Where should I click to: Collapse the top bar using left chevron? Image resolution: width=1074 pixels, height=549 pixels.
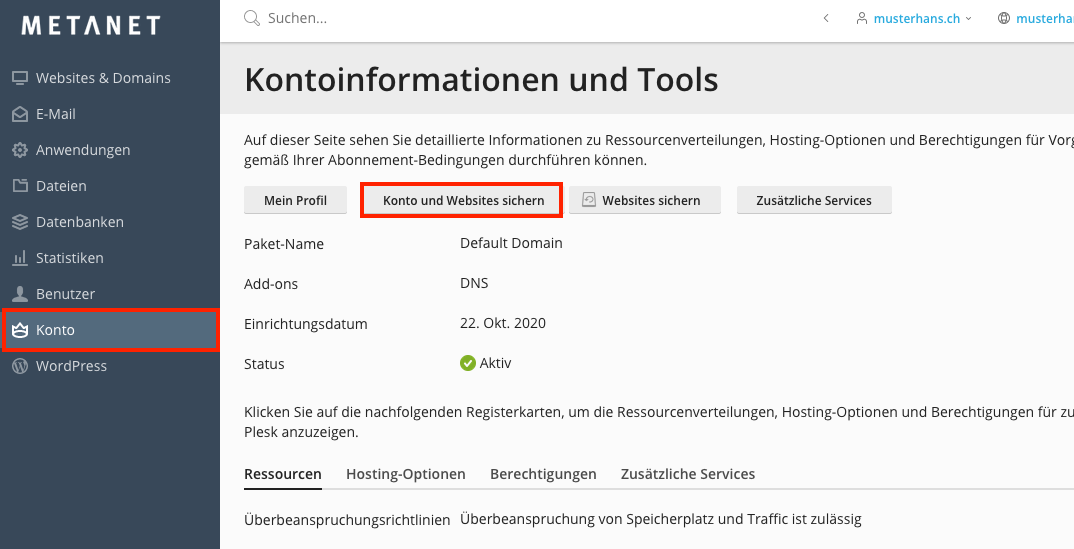(x=826, y=18)
